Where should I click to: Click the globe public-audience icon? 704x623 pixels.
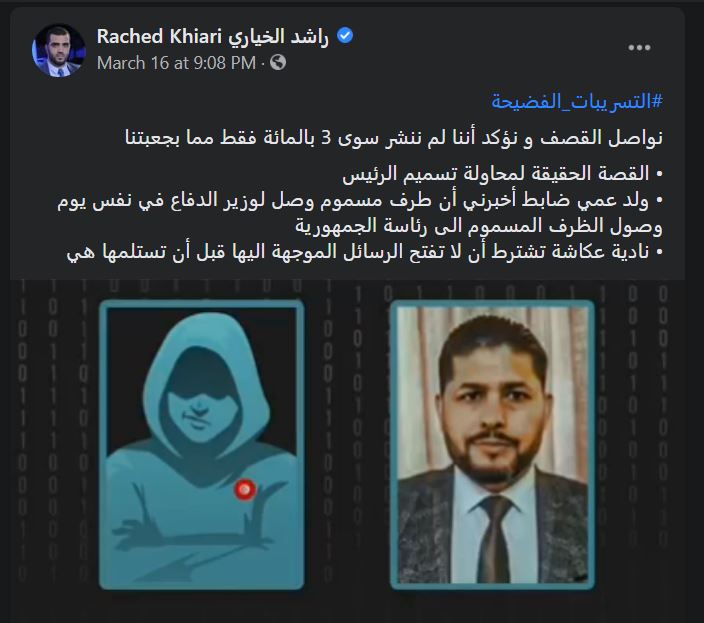278,62
